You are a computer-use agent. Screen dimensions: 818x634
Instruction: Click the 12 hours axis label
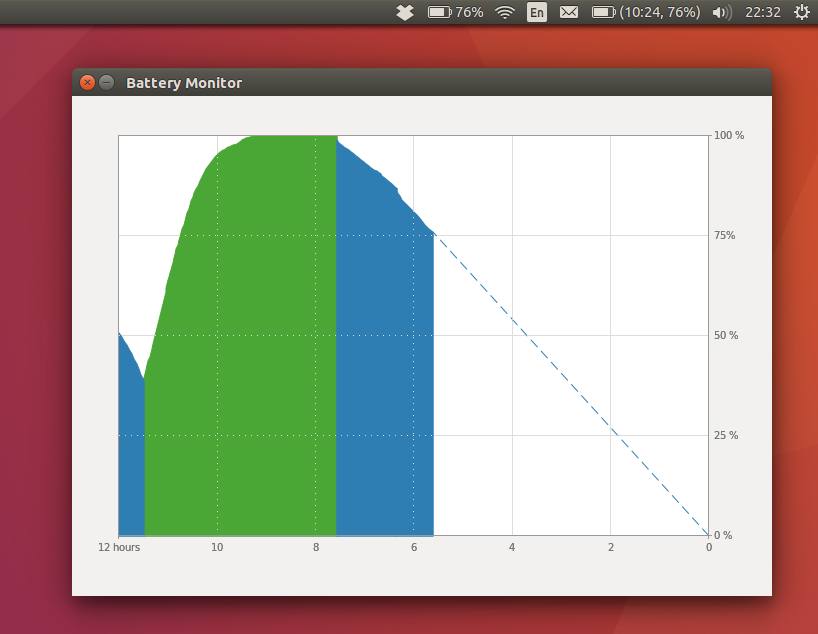[x=119, y=547]
